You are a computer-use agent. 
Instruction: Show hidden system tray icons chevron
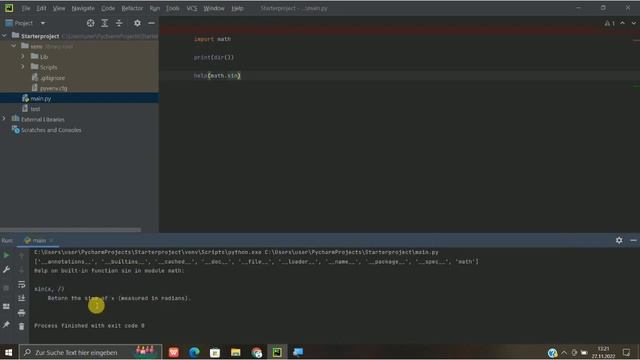(564, 352)
